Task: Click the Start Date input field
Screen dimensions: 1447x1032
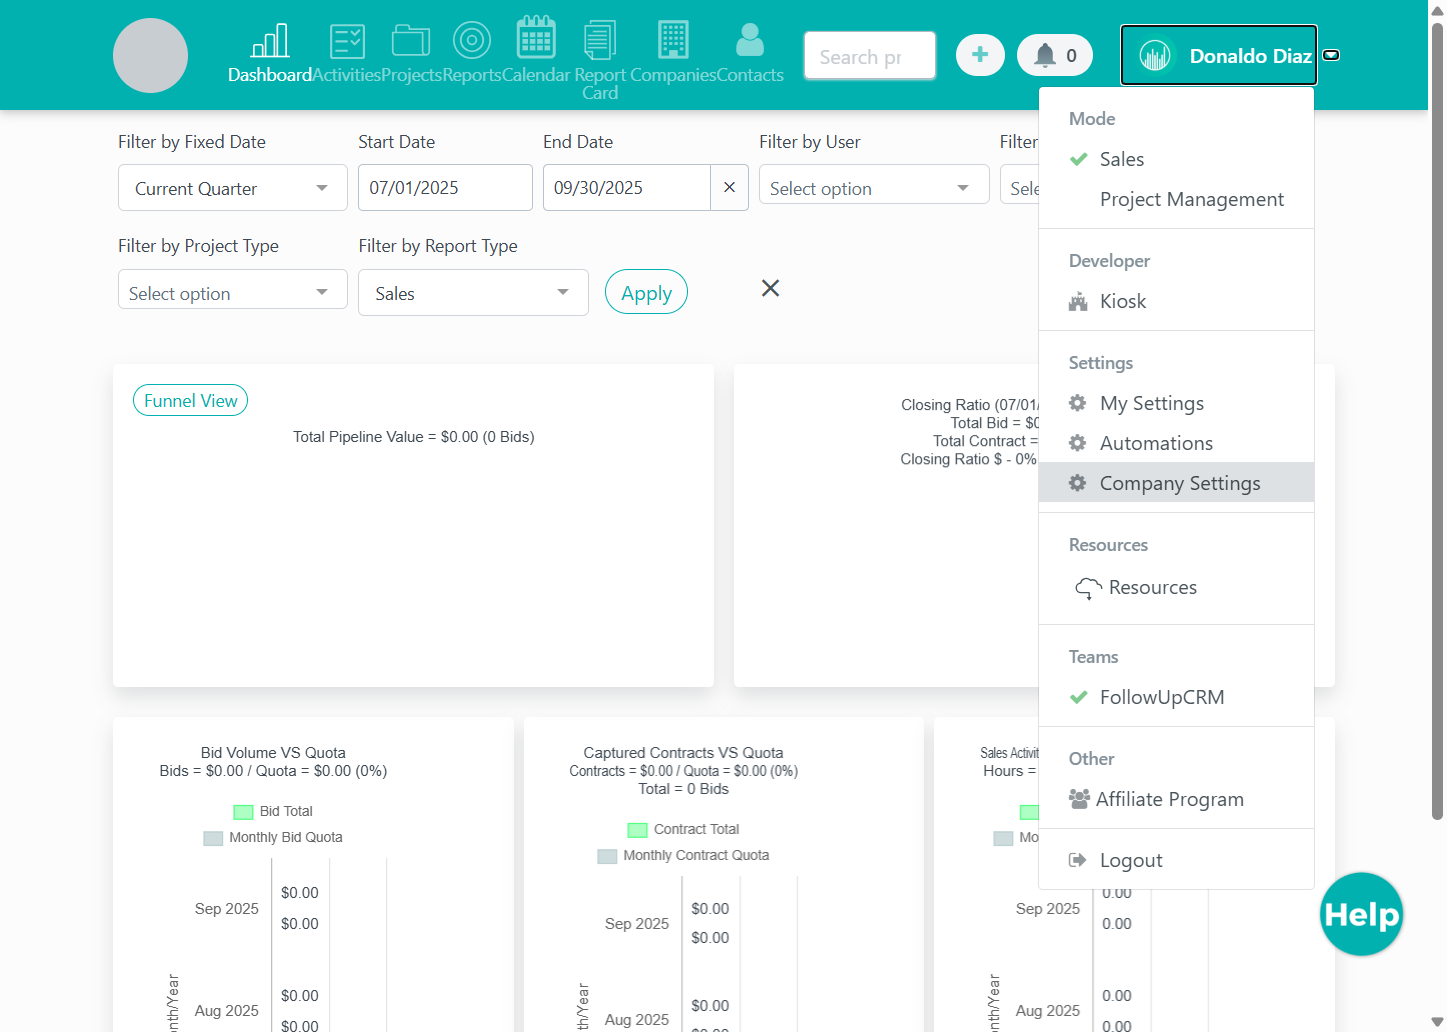Action: 445,187
